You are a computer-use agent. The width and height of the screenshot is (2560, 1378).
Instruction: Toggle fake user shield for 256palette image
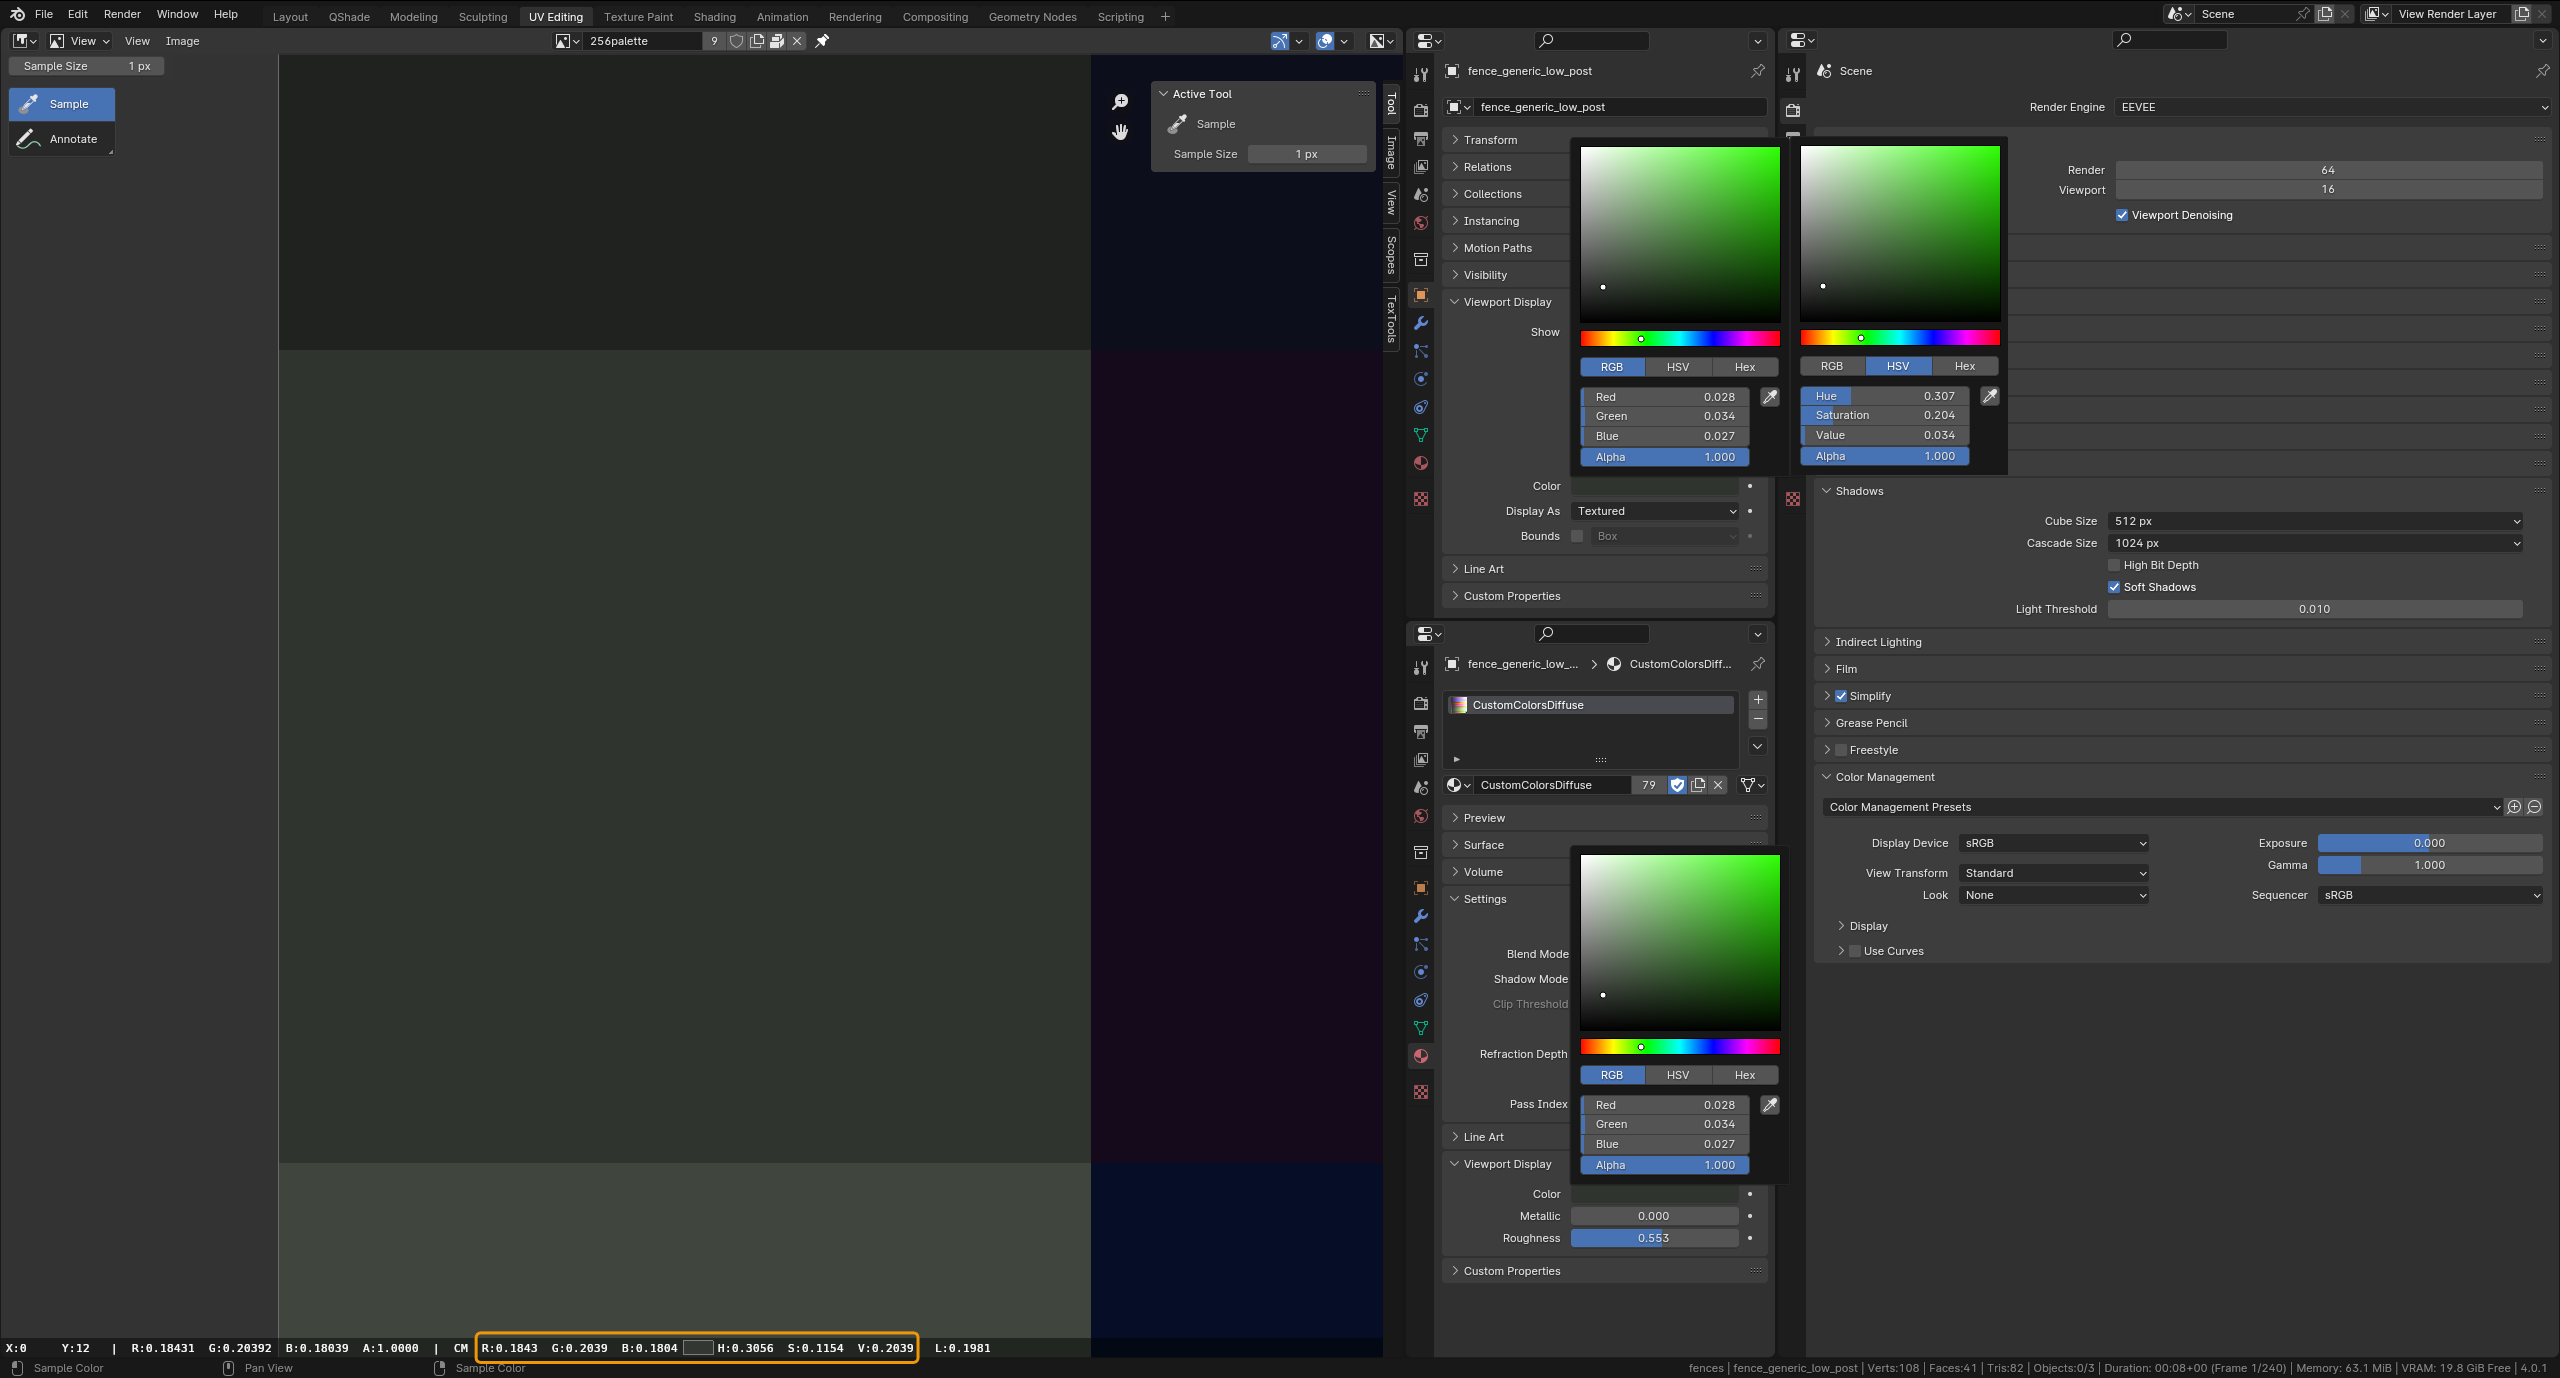736,41
